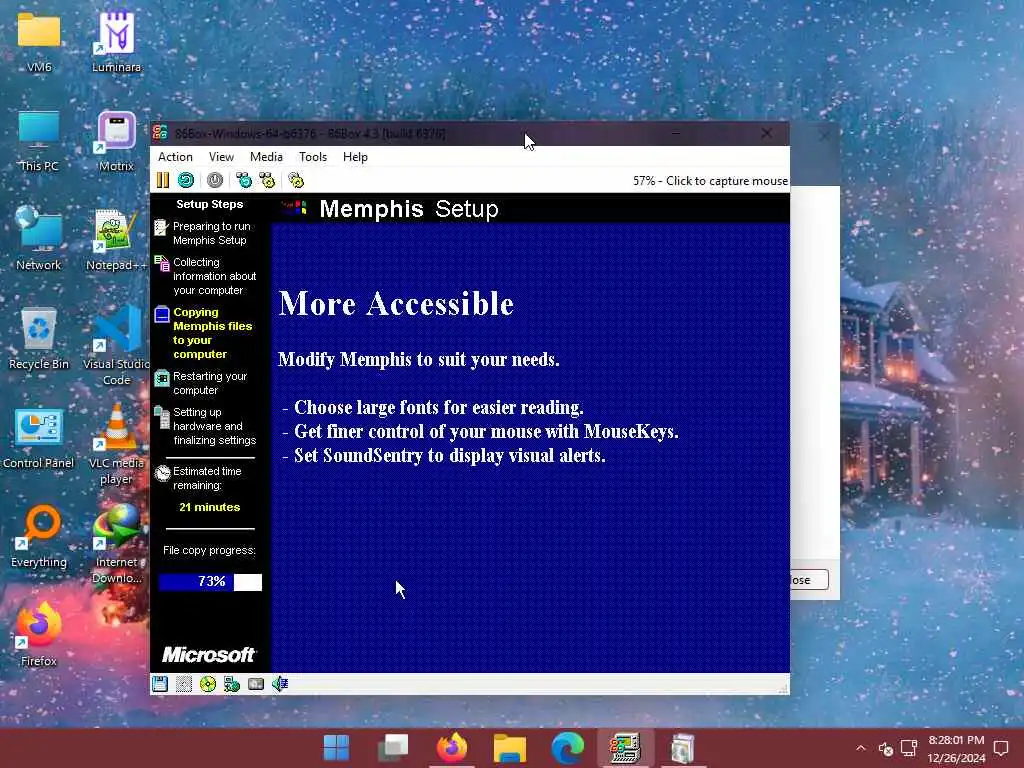The width and height of the screenshot is (1024, 768).
Task: Click the hard disk status bar icon
Action: click(256, 684)
